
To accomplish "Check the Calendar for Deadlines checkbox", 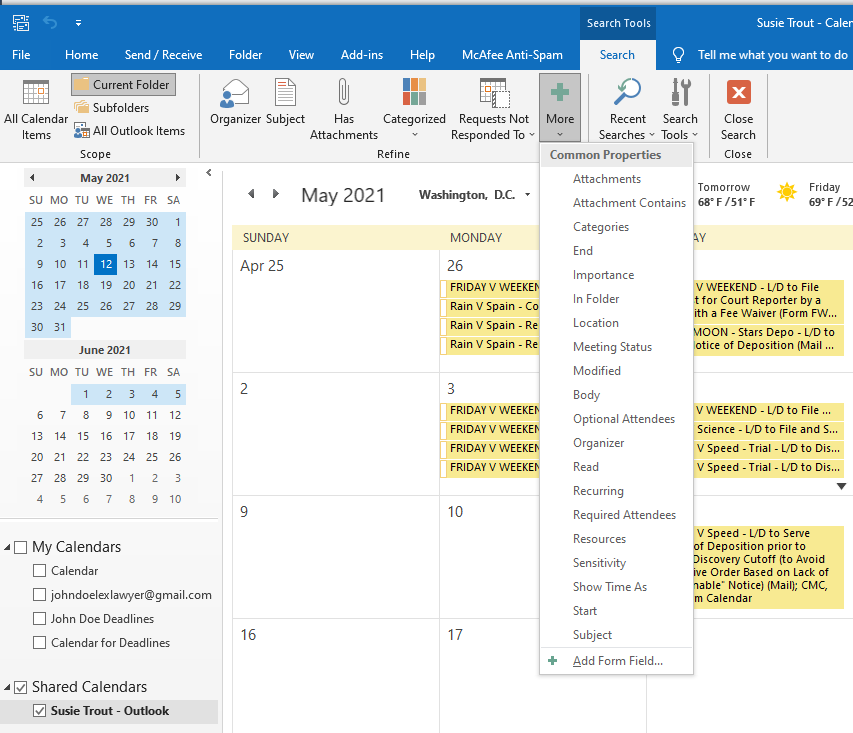I will (40, 643).
